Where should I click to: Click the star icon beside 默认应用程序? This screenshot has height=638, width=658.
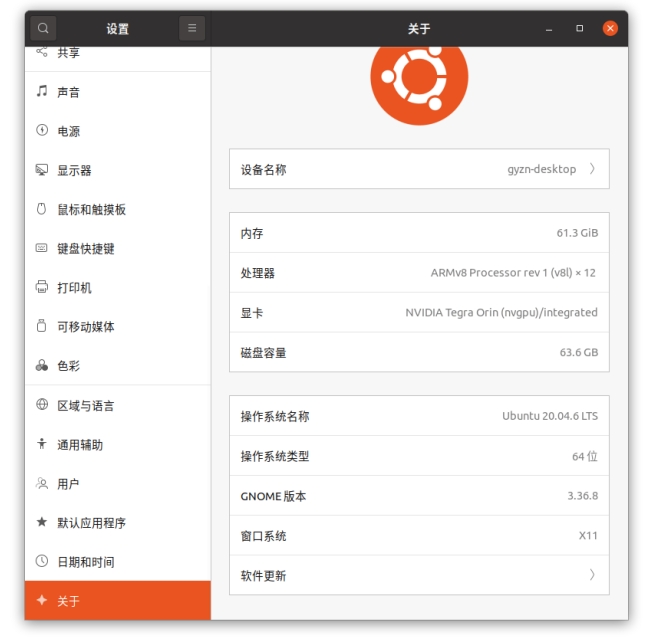[x=42, y=522]
